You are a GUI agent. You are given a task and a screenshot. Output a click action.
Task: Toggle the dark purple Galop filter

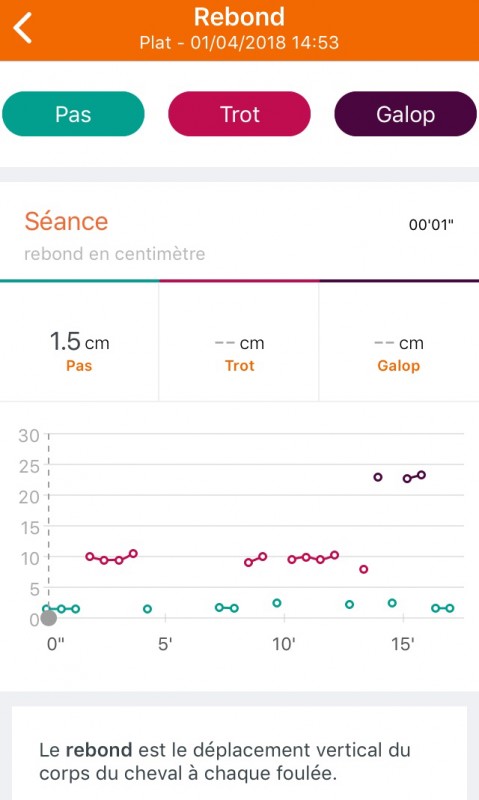coord(406,114)
